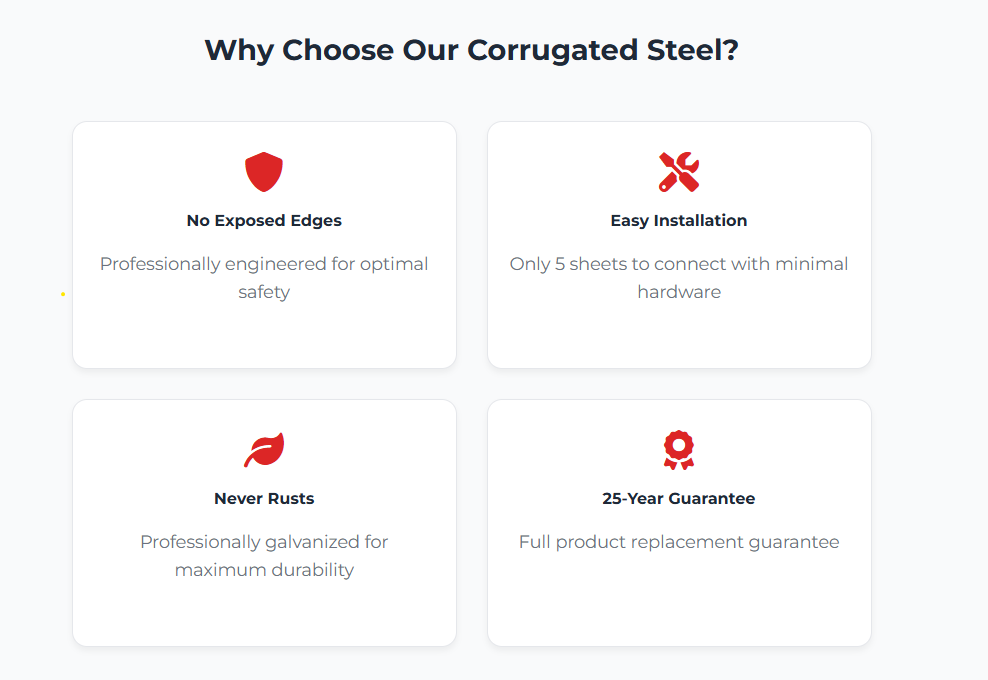988x680 pixels.
Task: Click "maximum durability" in Never Rusts card
Action: point(264,570)
